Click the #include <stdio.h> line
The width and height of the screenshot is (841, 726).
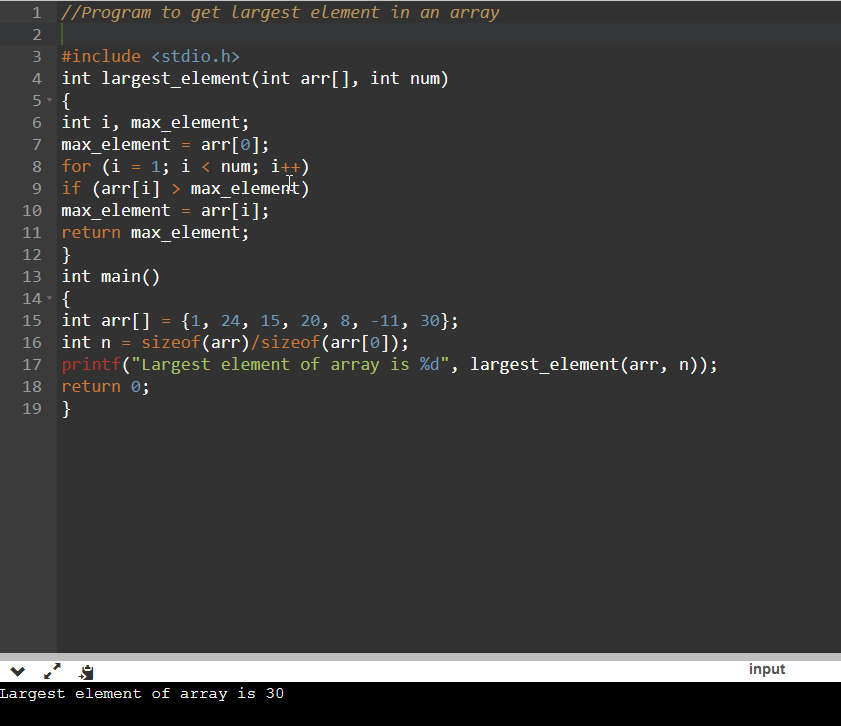150,56
